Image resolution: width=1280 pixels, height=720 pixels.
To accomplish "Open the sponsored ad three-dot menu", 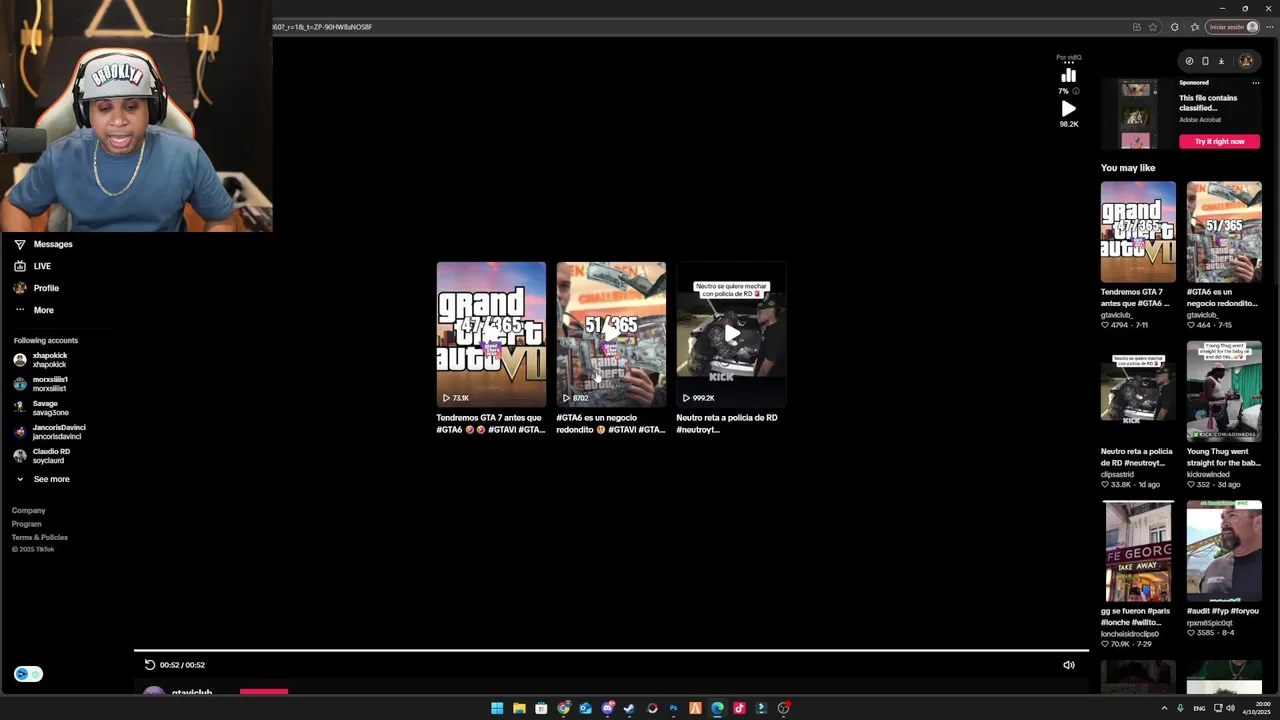I will 1256,83.
